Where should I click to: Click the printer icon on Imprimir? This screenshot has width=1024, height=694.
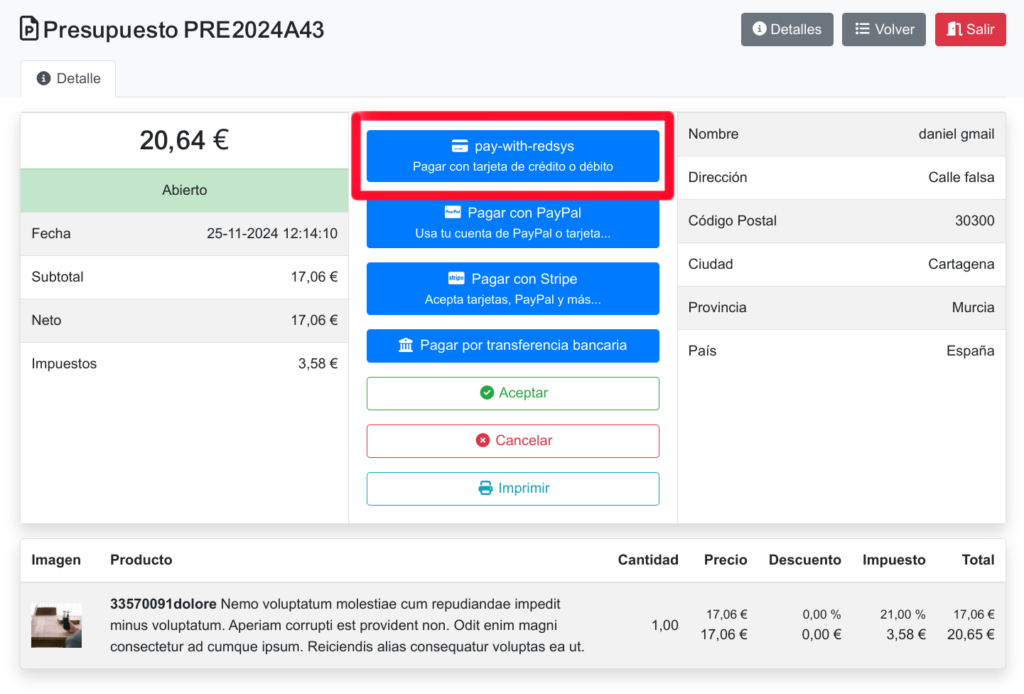point(486,488)
